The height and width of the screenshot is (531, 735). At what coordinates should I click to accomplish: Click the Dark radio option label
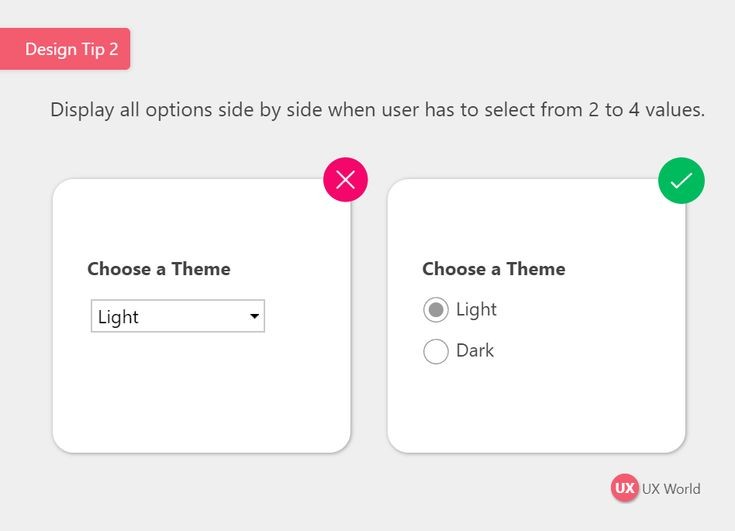[475, 351]
